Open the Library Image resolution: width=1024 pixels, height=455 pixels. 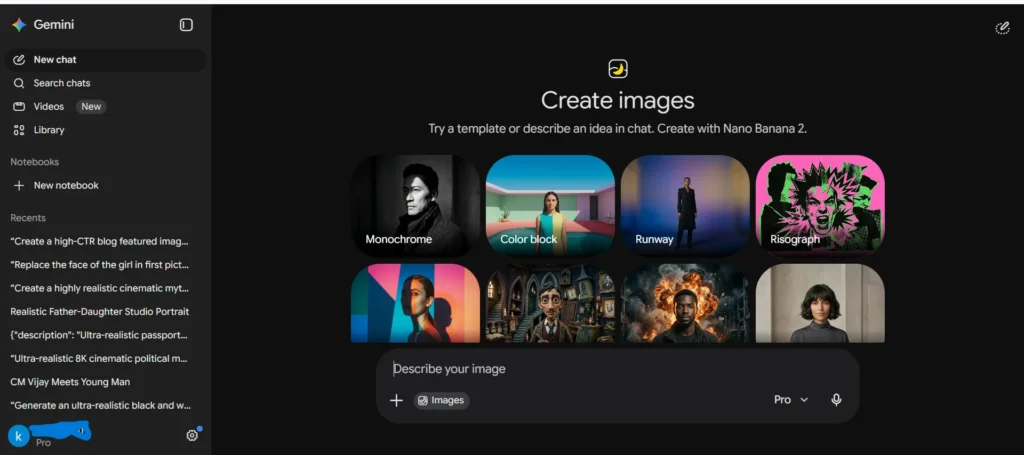coord(105,130)
